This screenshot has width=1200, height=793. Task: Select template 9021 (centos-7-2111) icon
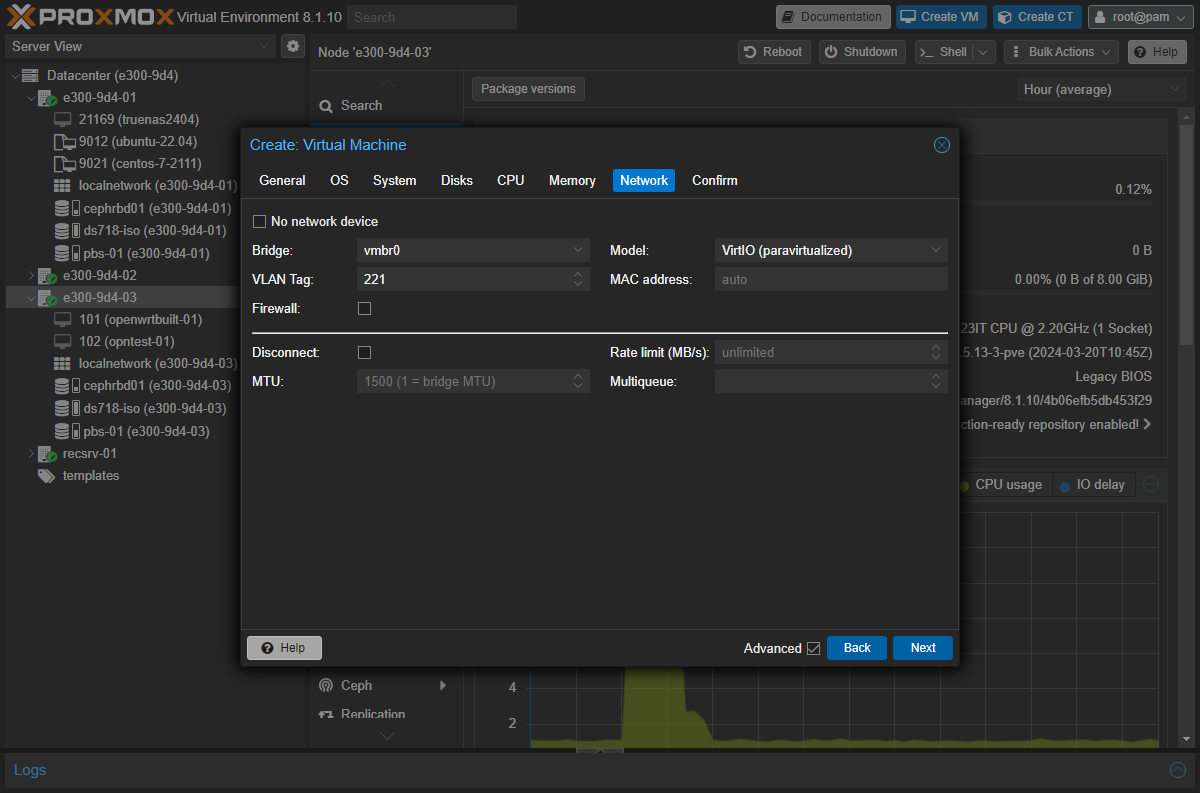pos(64,164)
